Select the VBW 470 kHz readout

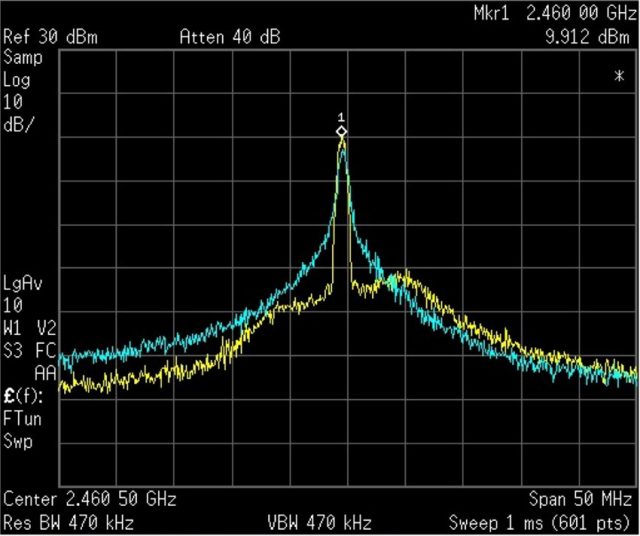pyautogui.click(x=320, y=523)
